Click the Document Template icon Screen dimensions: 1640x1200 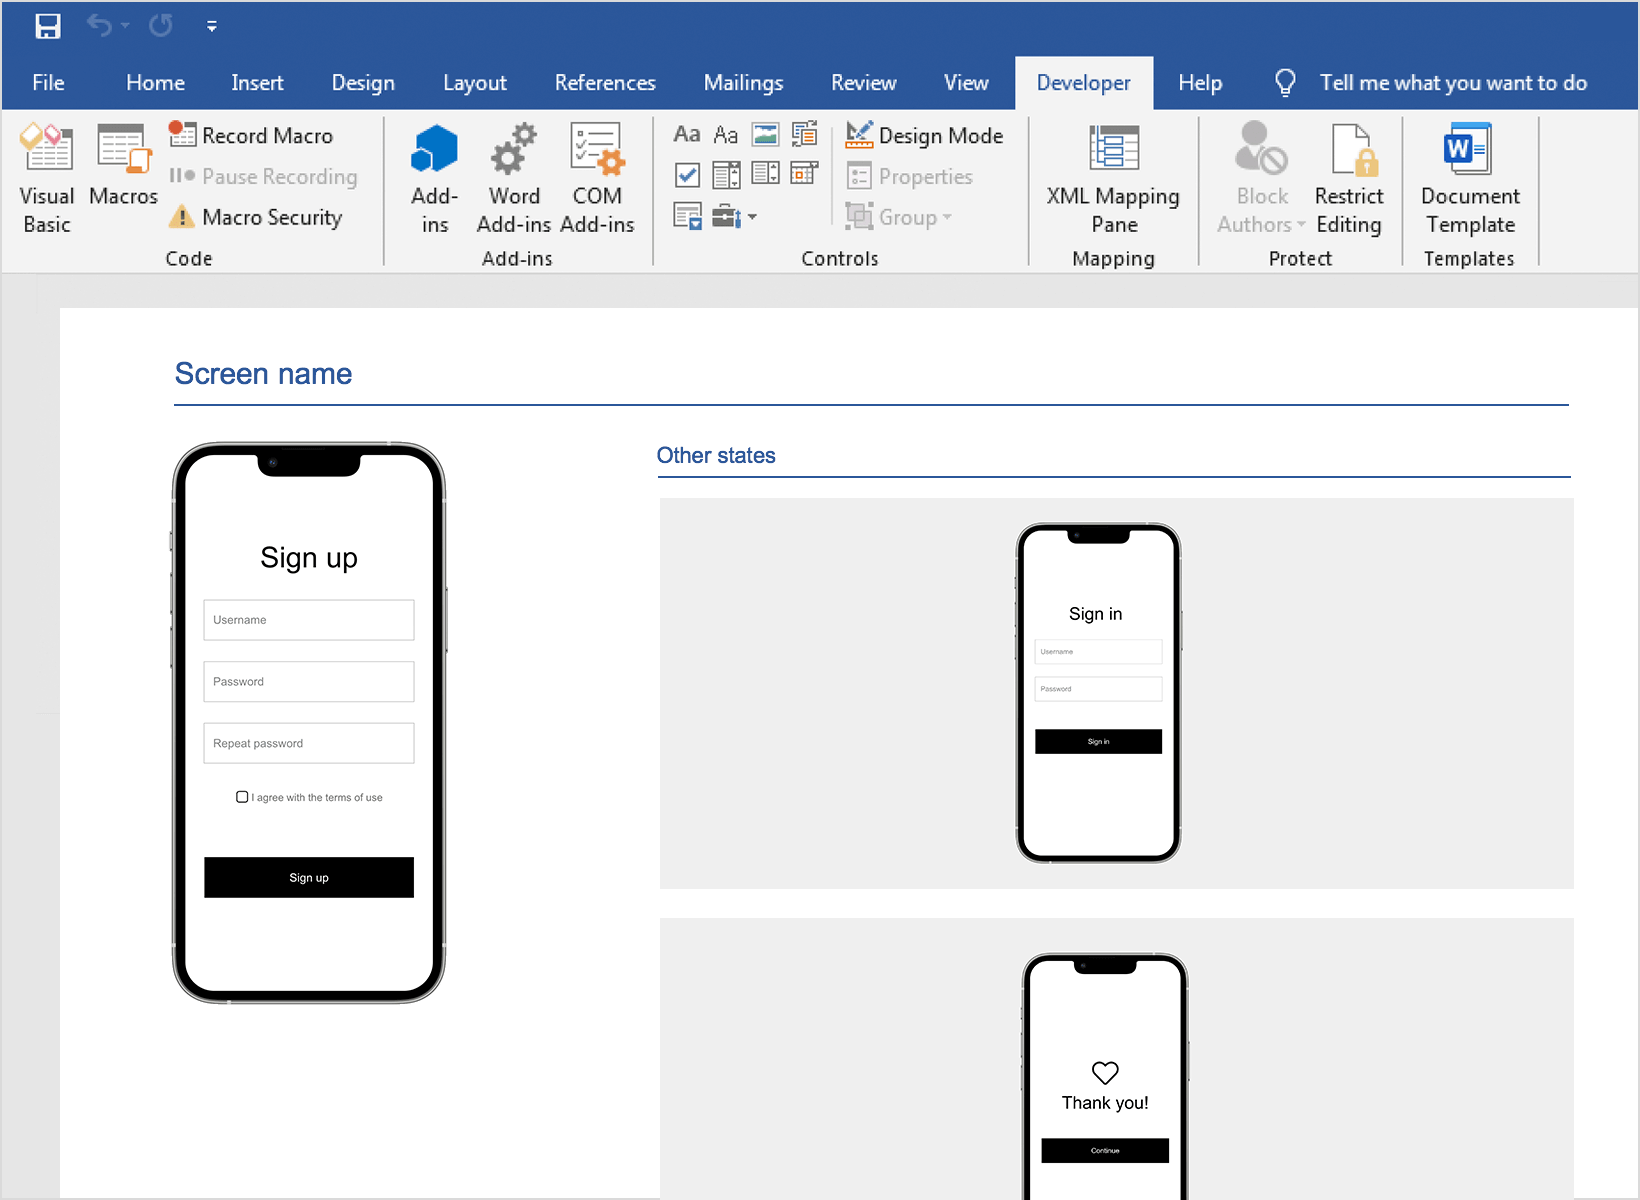coord(1469,178)
